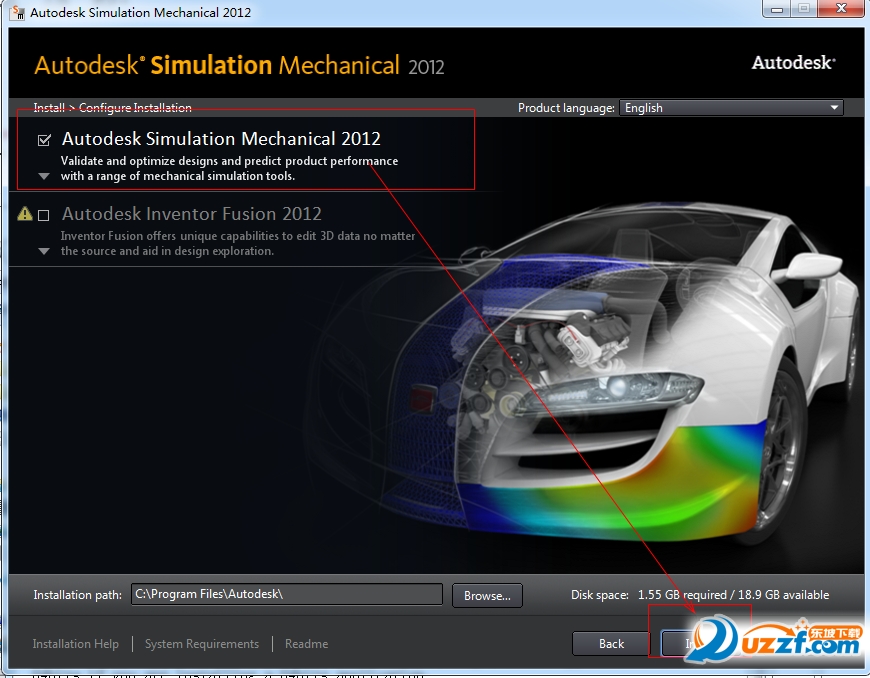Image resolution: width=870 pixels, height=678 pixels.
Task: Click warning icon beside Inventor Fusion
Action: [24, 214]
